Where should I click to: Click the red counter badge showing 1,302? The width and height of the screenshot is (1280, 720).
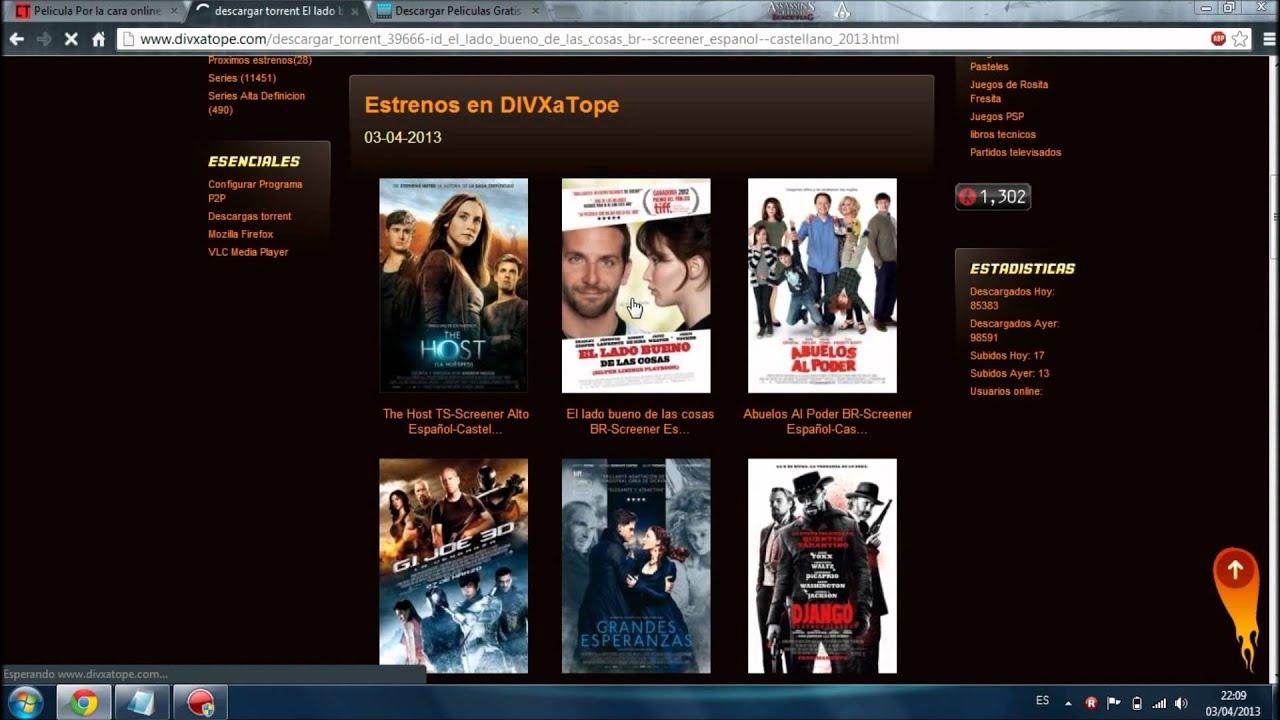point(993,197)
